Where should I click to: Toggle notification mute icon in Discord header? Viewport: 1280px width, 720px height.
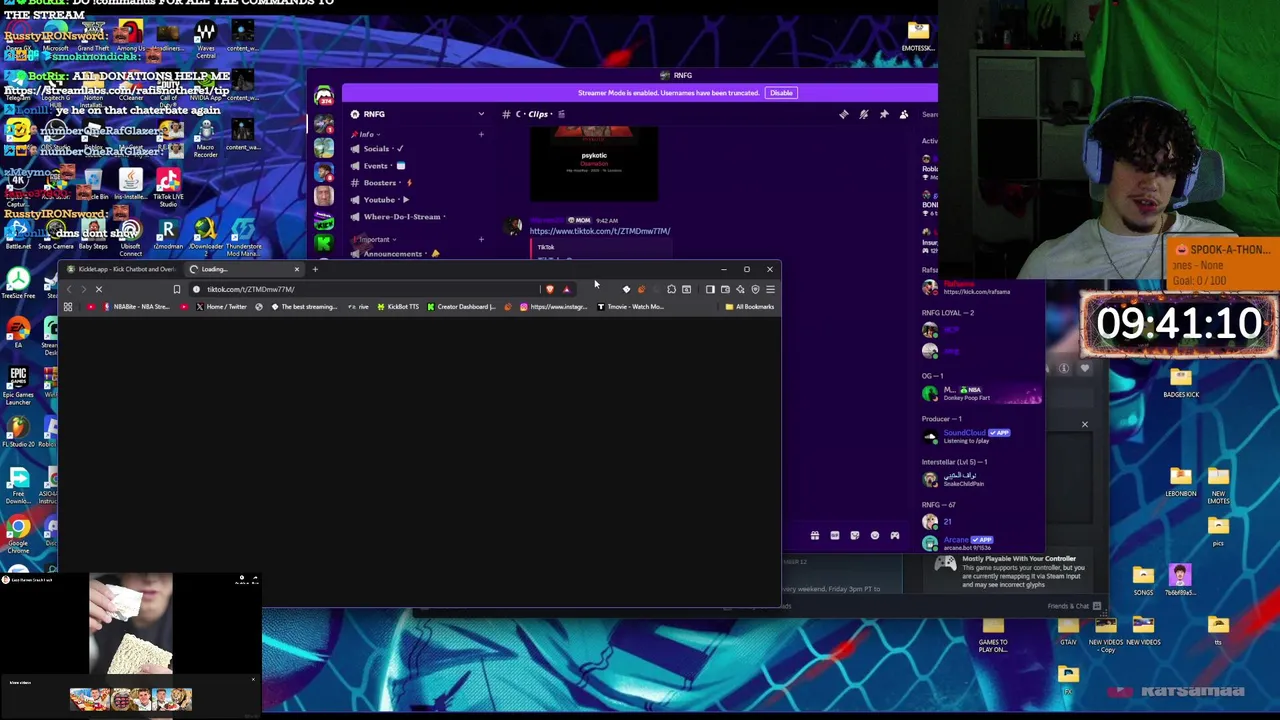coord(864,115)
